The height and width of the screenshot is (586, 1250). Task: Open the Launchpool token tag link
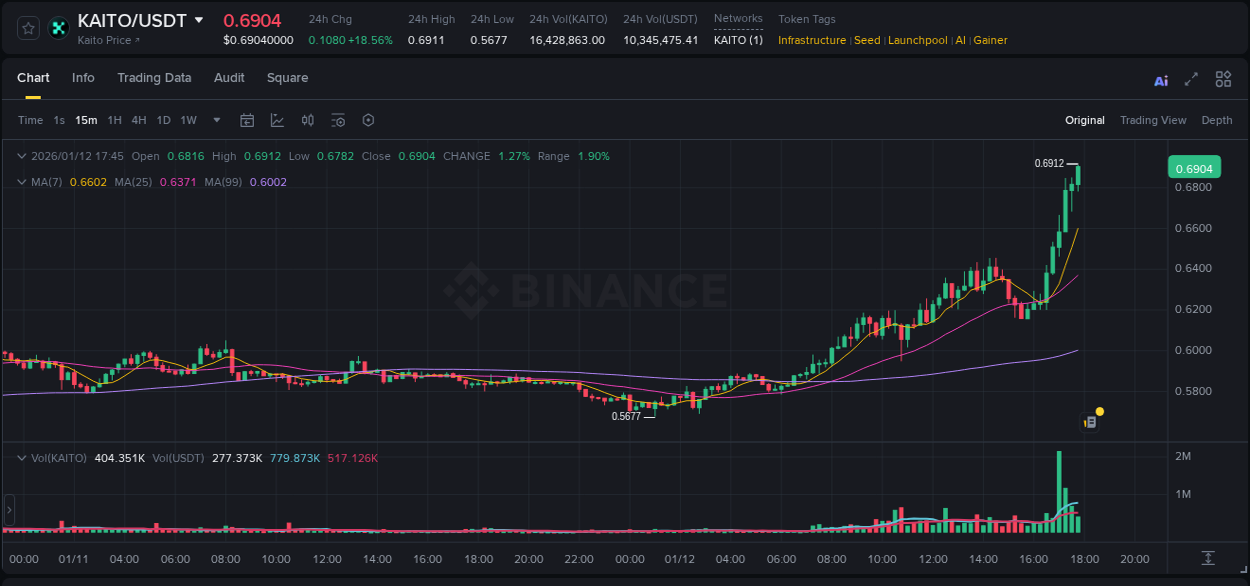(917, 41)
